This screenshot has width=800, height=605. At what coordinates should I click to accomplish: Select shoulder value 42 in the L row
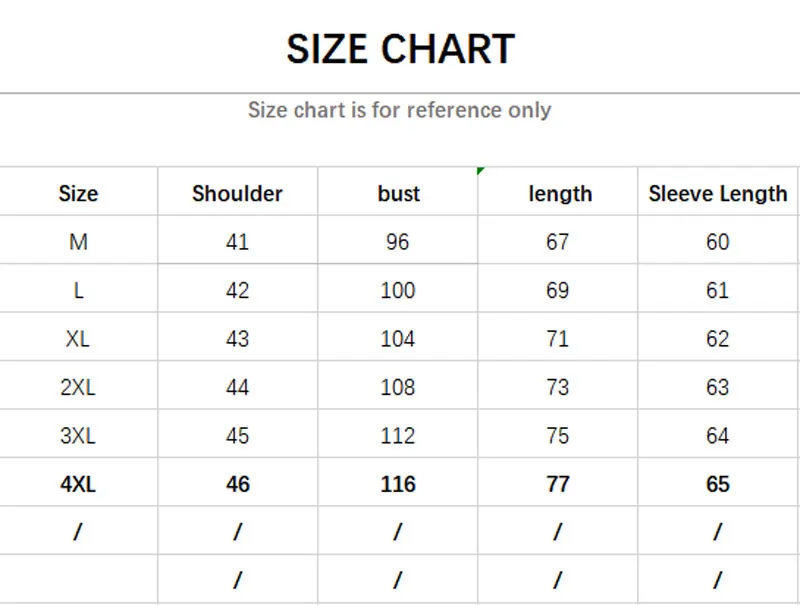point(237,291)
